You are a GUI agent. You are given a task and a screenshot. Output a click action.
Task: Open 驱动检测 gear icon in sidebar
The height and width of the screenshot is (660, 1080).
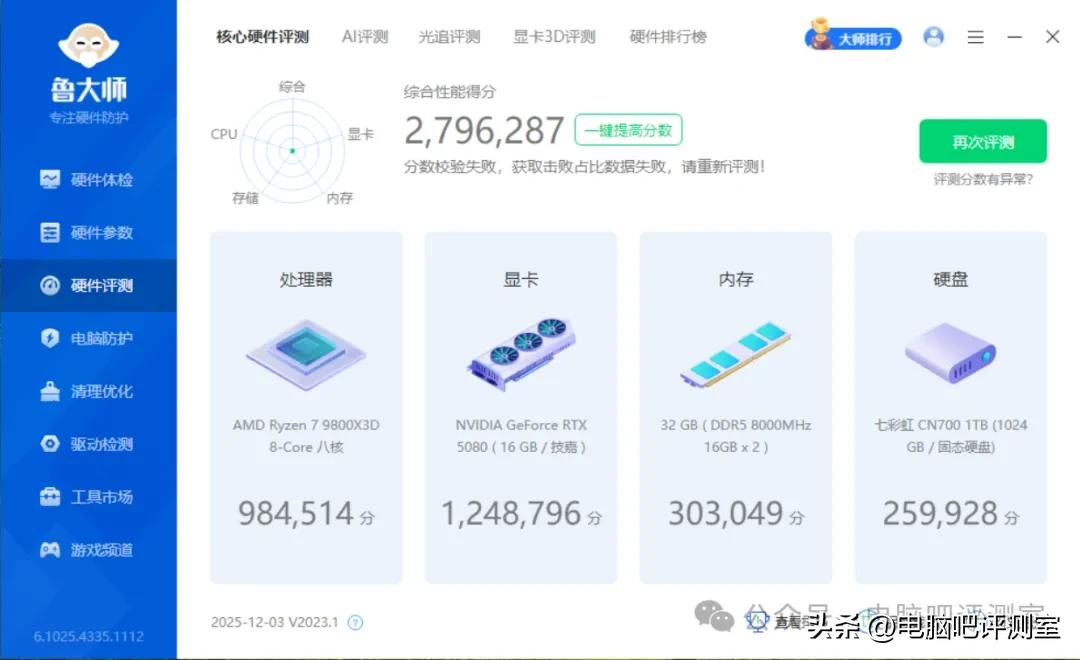click(x=50, y=444)
